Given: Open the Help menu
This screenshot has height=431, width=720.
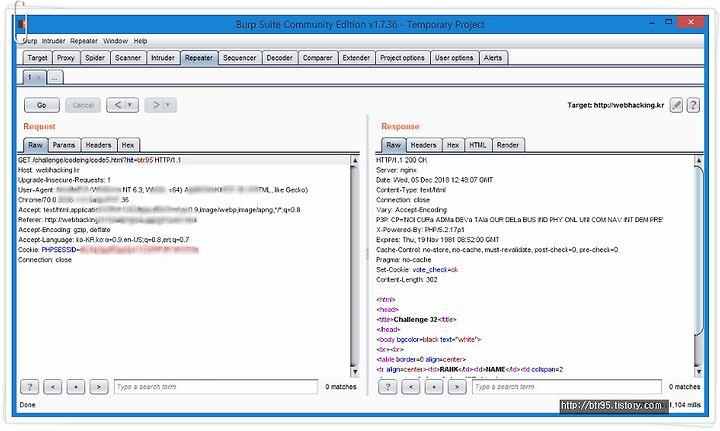Looking at the screenshot, I should [141, 41].
